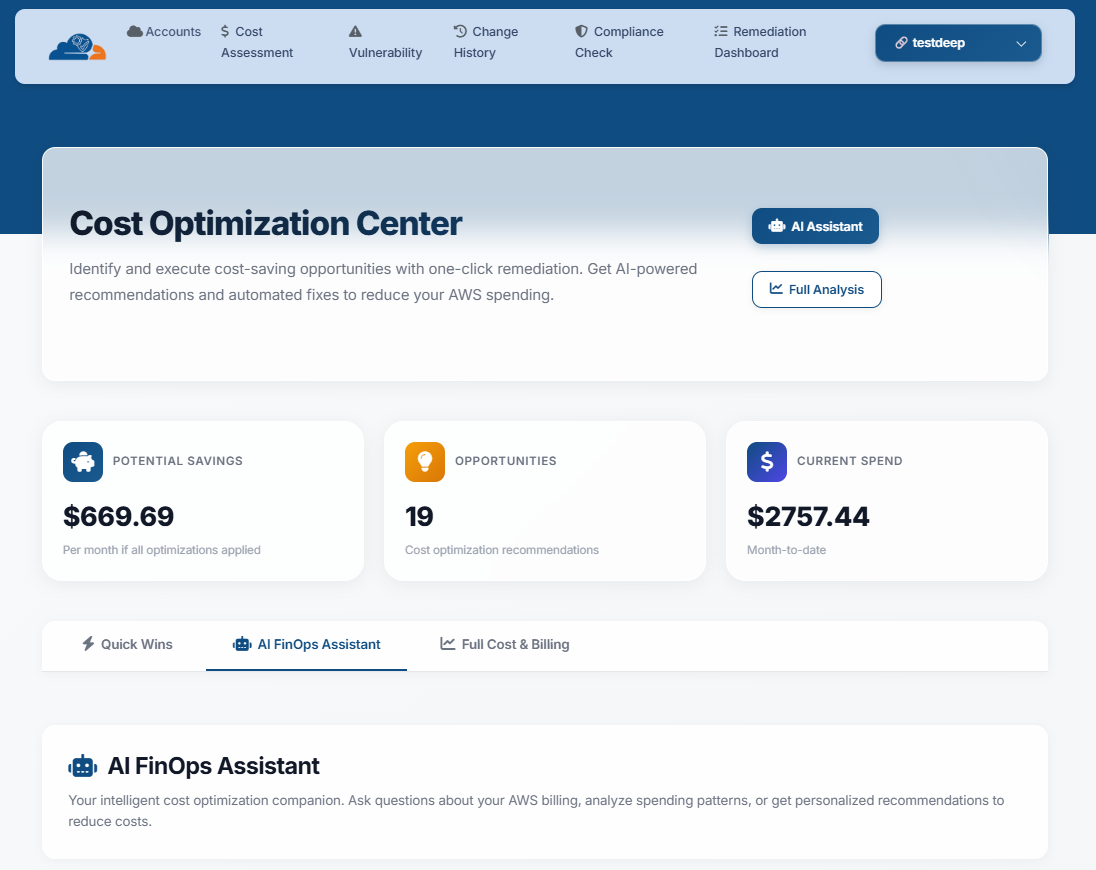Click the robot icon on AI FinOps tab
The width and height of the screenshot is (1096, 870).
(242, 644)
